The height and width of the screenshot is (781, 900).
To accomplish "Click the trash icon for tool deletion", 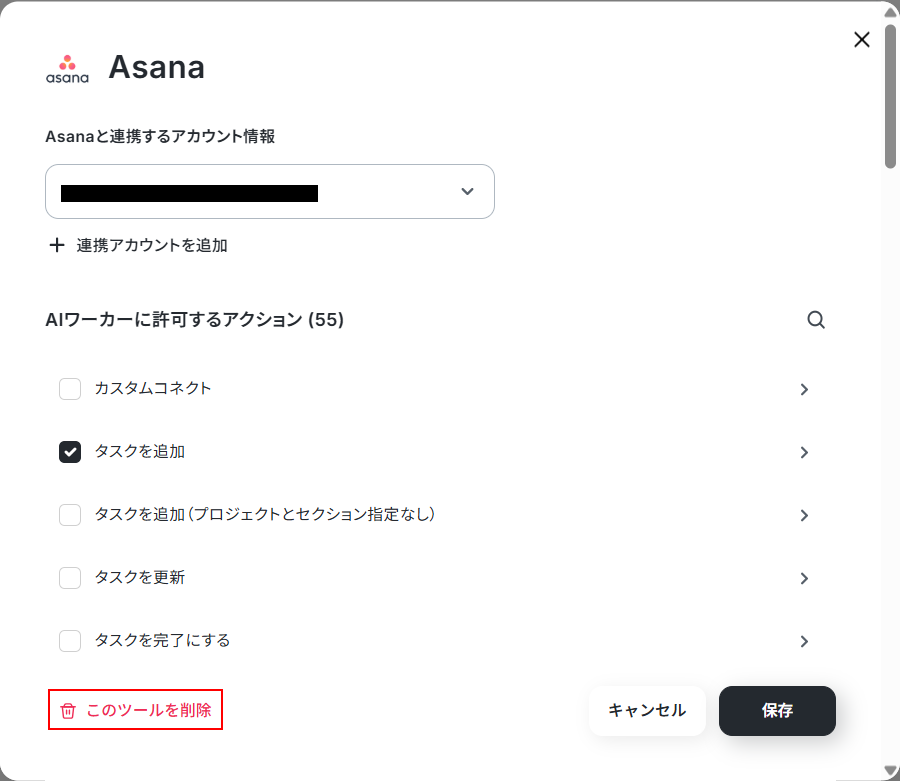I will point(68,710).
